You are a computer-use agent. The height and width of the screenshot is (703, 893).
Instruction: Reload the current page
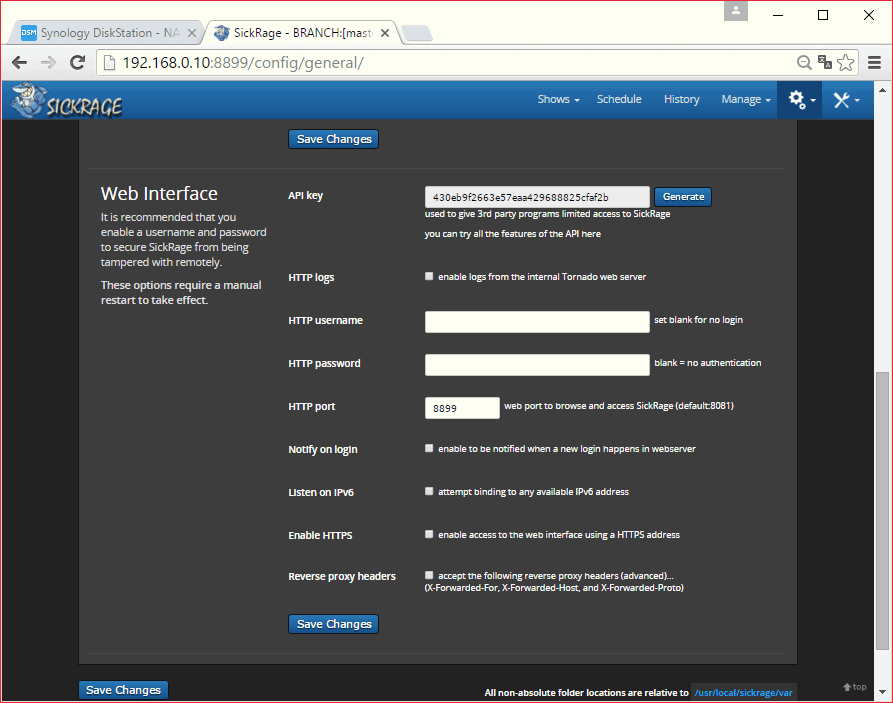[x=77, y=63]
